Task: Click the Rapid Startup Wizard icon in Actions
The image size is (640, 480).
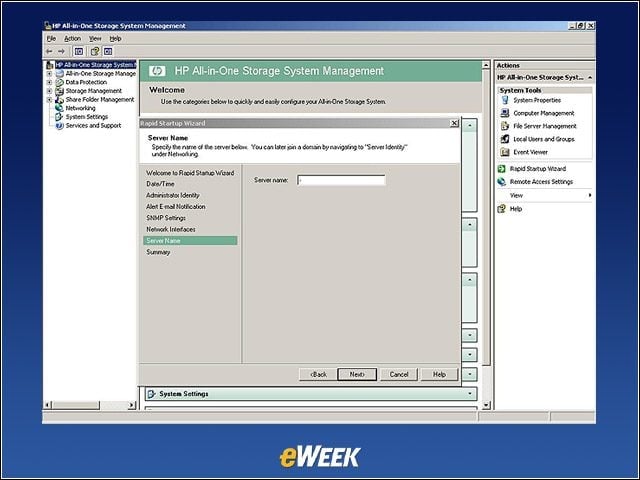Action: (x=502, y=169)
